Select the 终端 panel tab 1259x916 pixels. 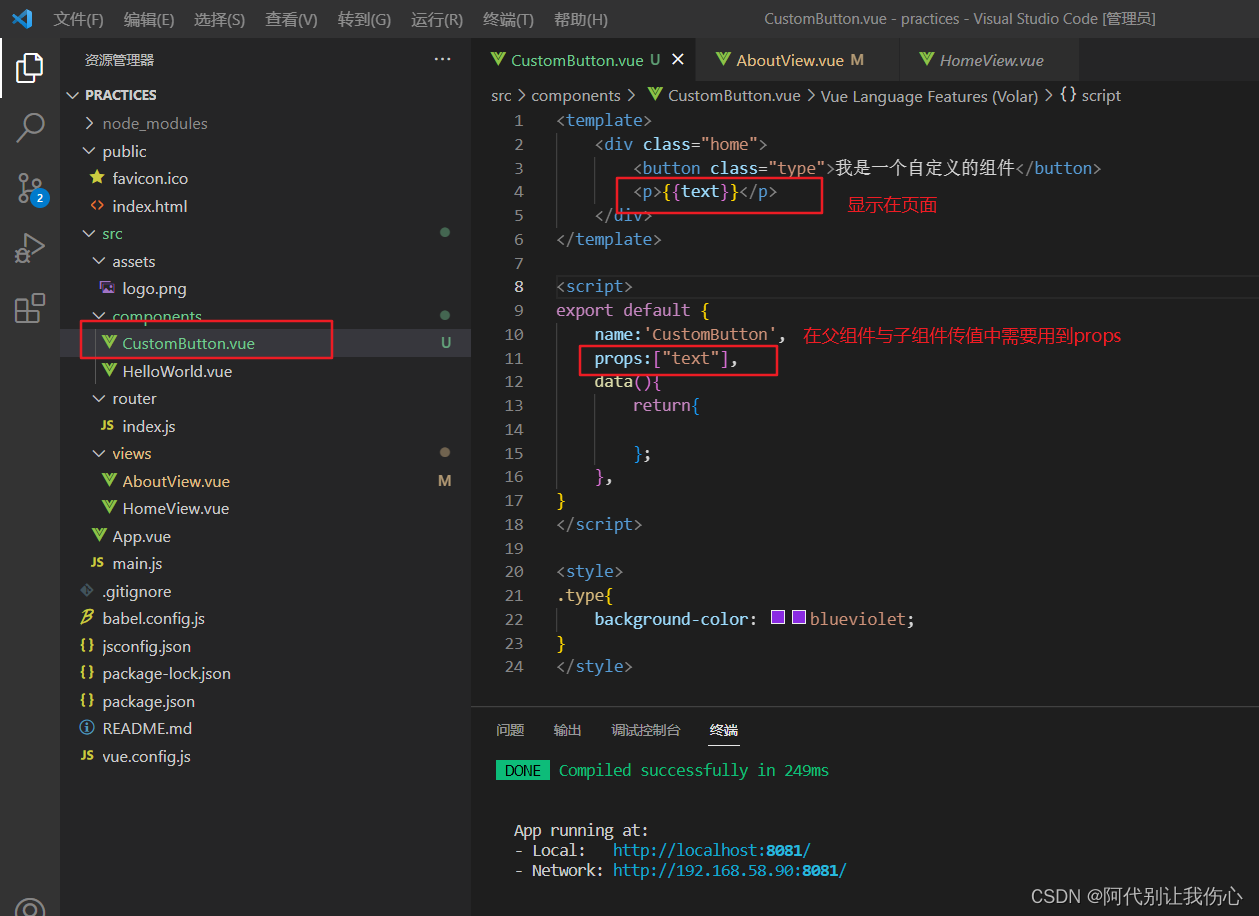pyautogui.click(x=724, y=730)
